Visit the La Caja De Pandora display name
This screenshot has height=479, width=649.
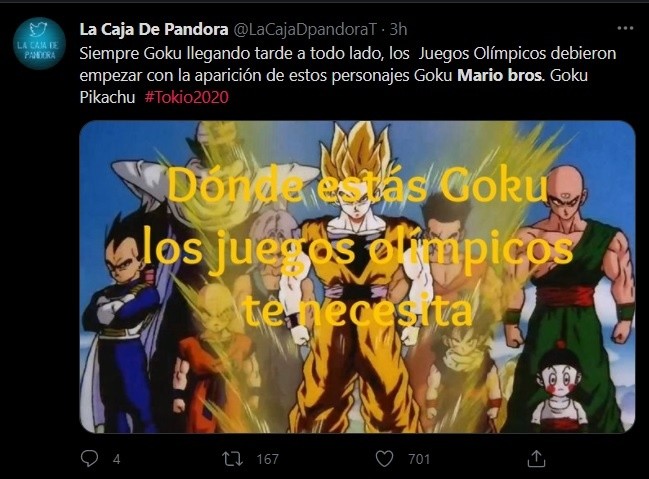tap(154, 29)
